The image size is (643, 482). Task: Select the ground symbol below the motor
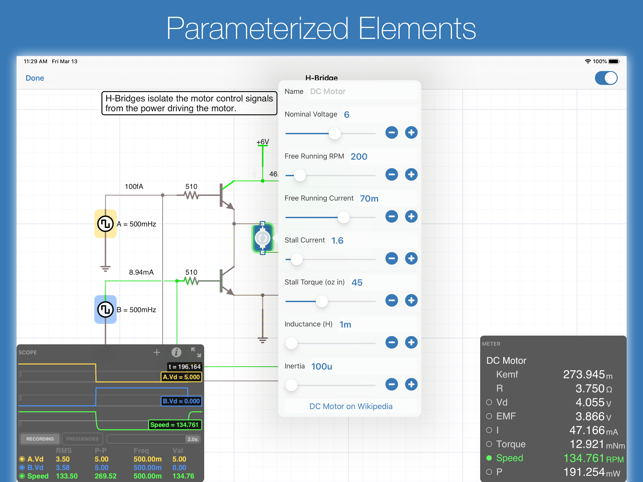262,340
